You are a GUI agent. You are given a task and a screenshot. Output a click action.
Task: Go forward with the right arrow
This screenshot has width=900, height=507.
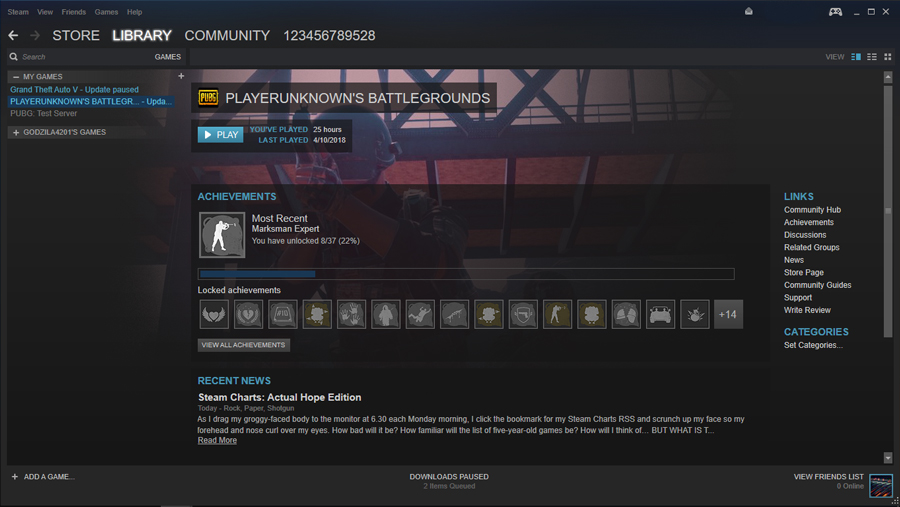[35, 36]
